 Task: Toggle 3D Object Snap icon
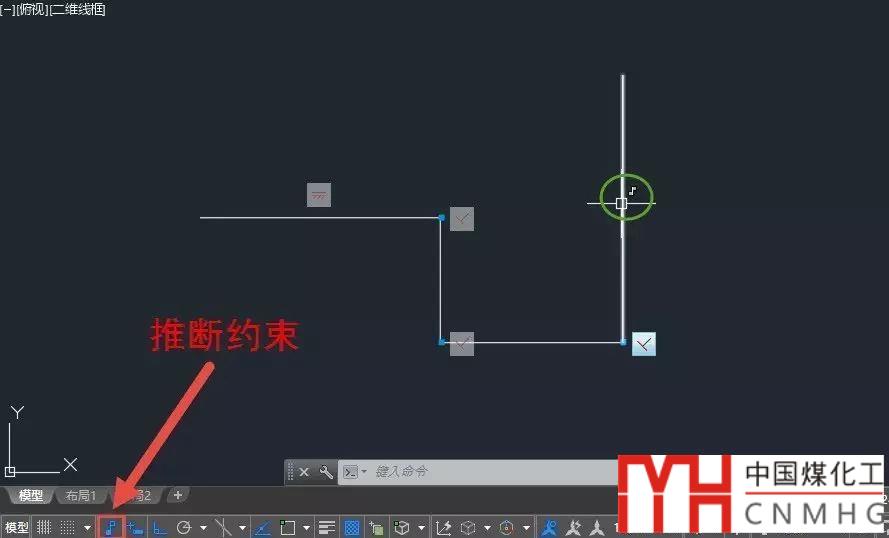pos(402,528)
